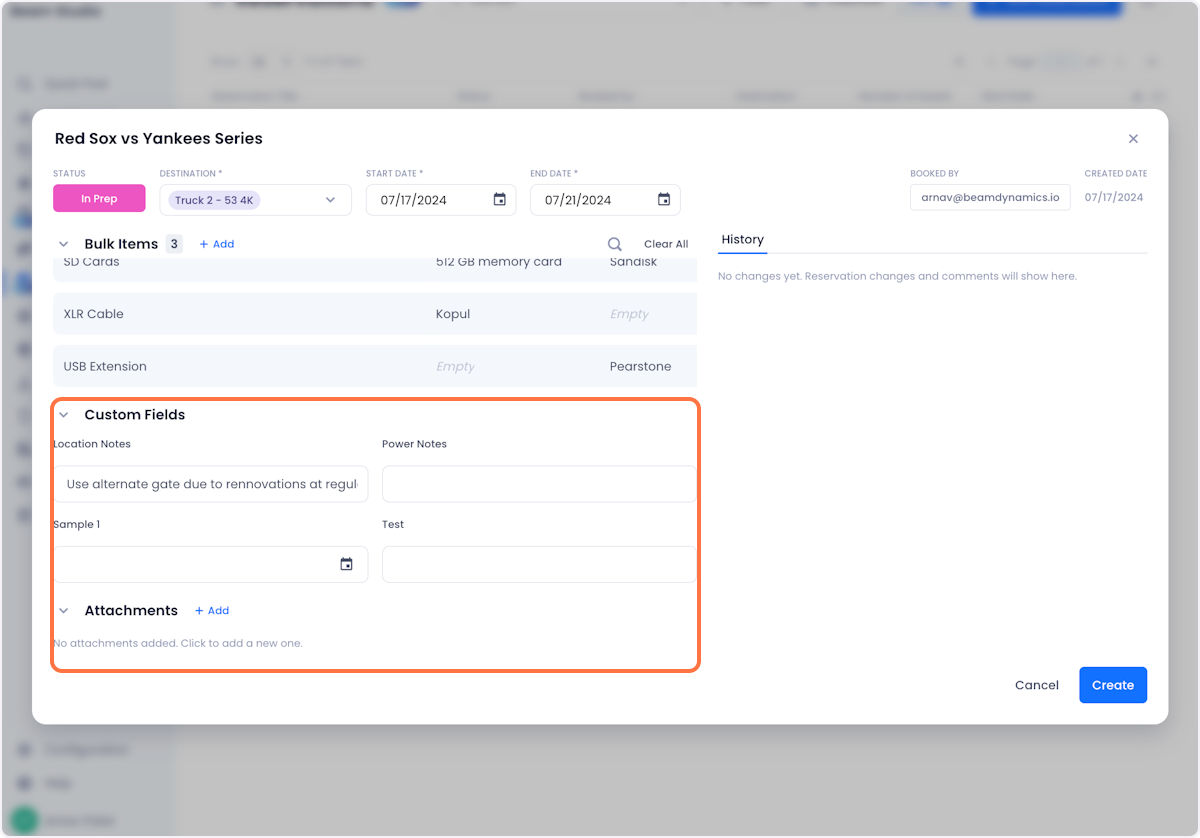Add a new attachment
The width and height of the screenshot is (1200, 838).
click(x=212, y=611)
